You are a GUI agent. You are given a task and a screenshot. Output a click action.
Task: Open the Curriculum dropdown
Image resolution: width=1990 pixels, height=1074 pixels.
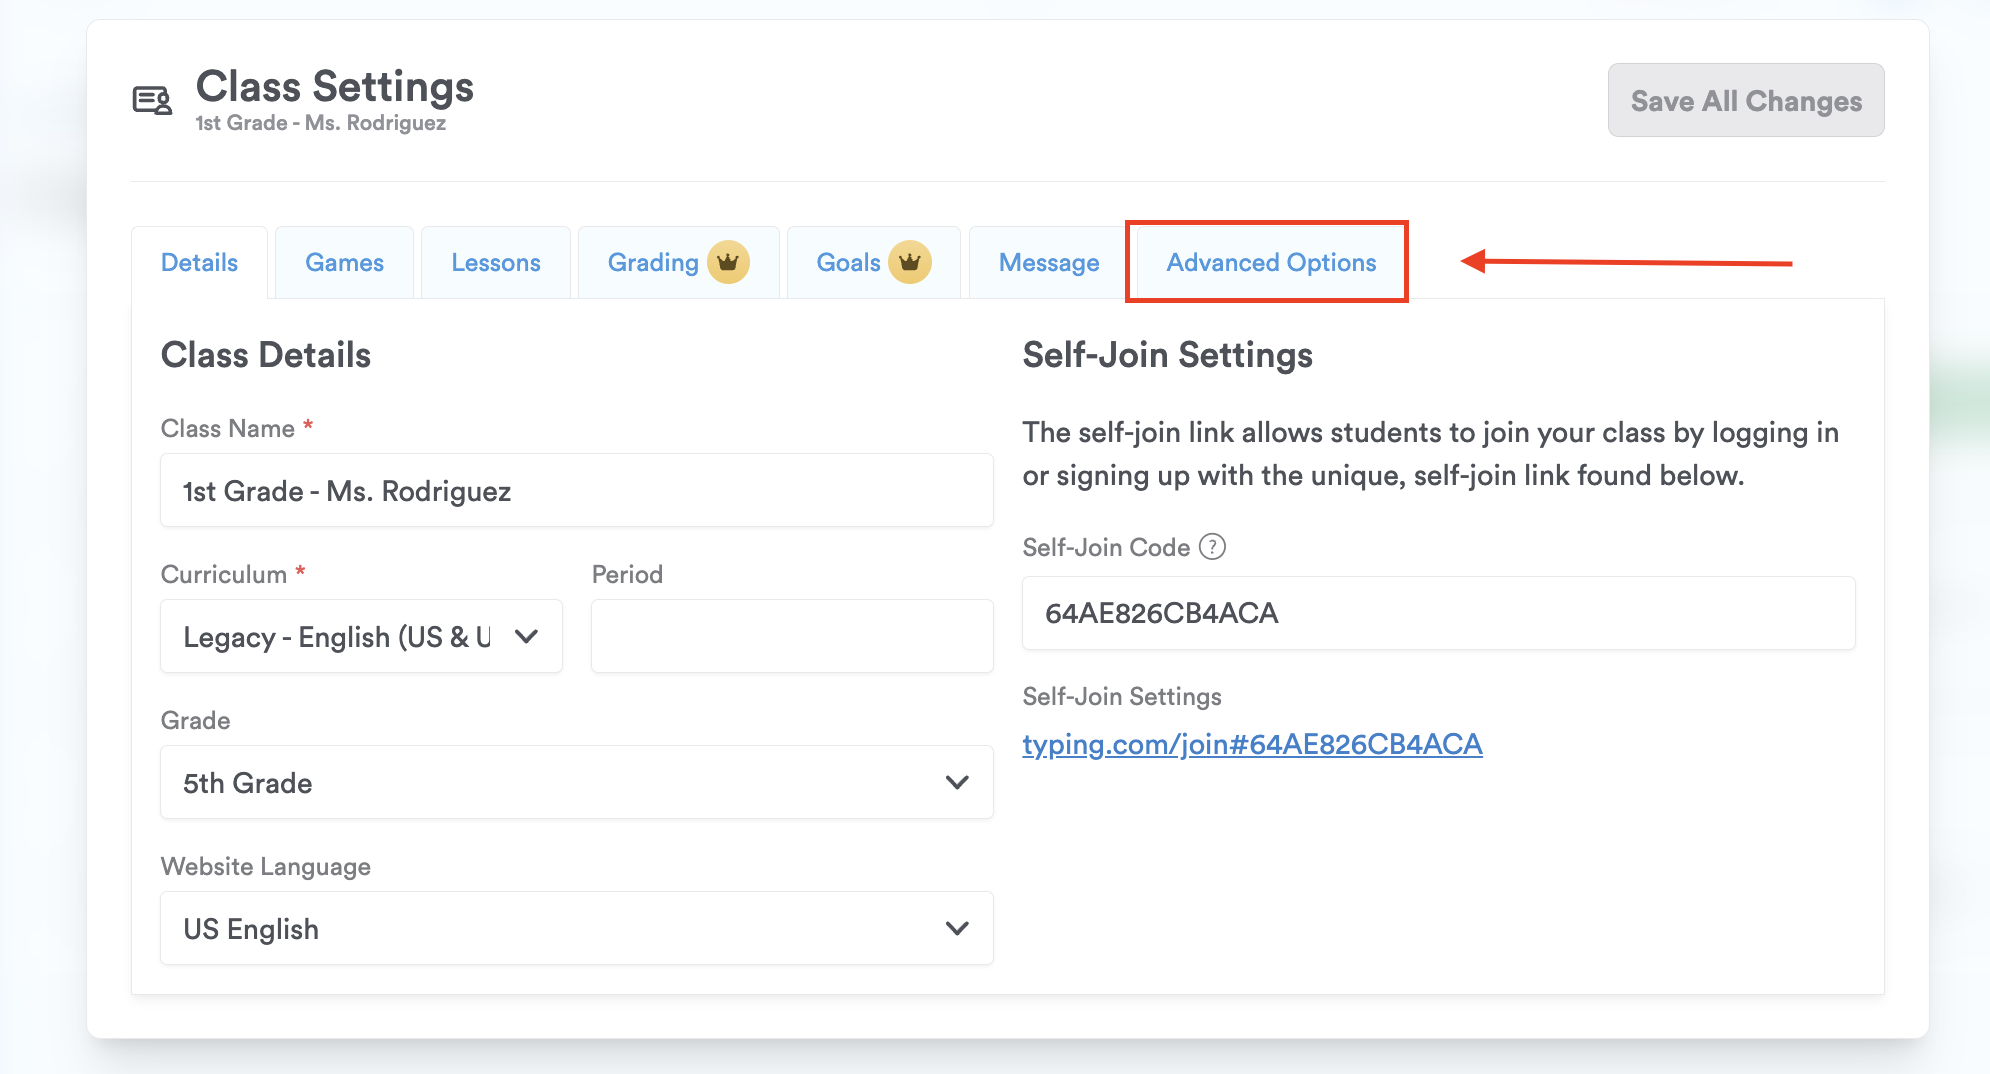tap(361, 637)
